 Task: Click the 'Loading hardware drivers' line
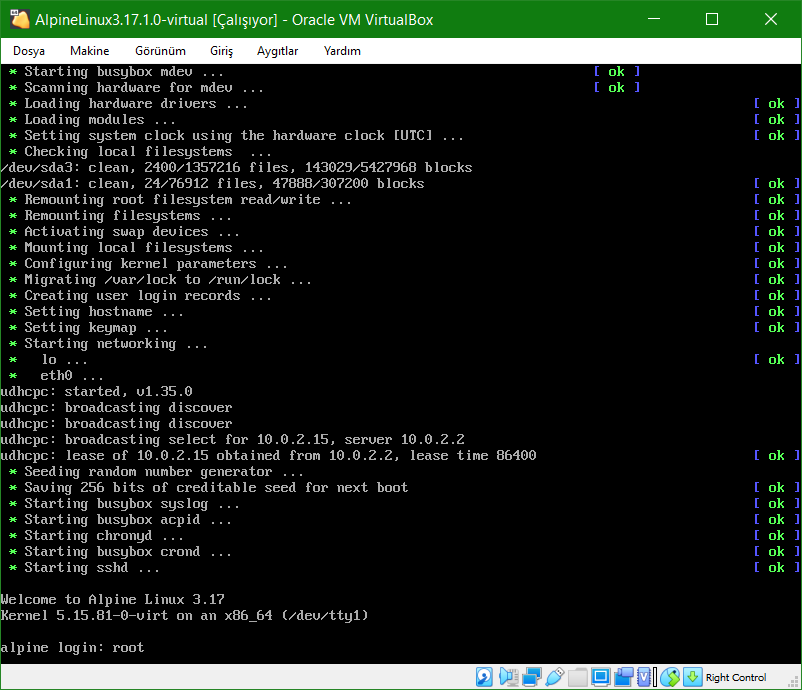pos(128,104)
